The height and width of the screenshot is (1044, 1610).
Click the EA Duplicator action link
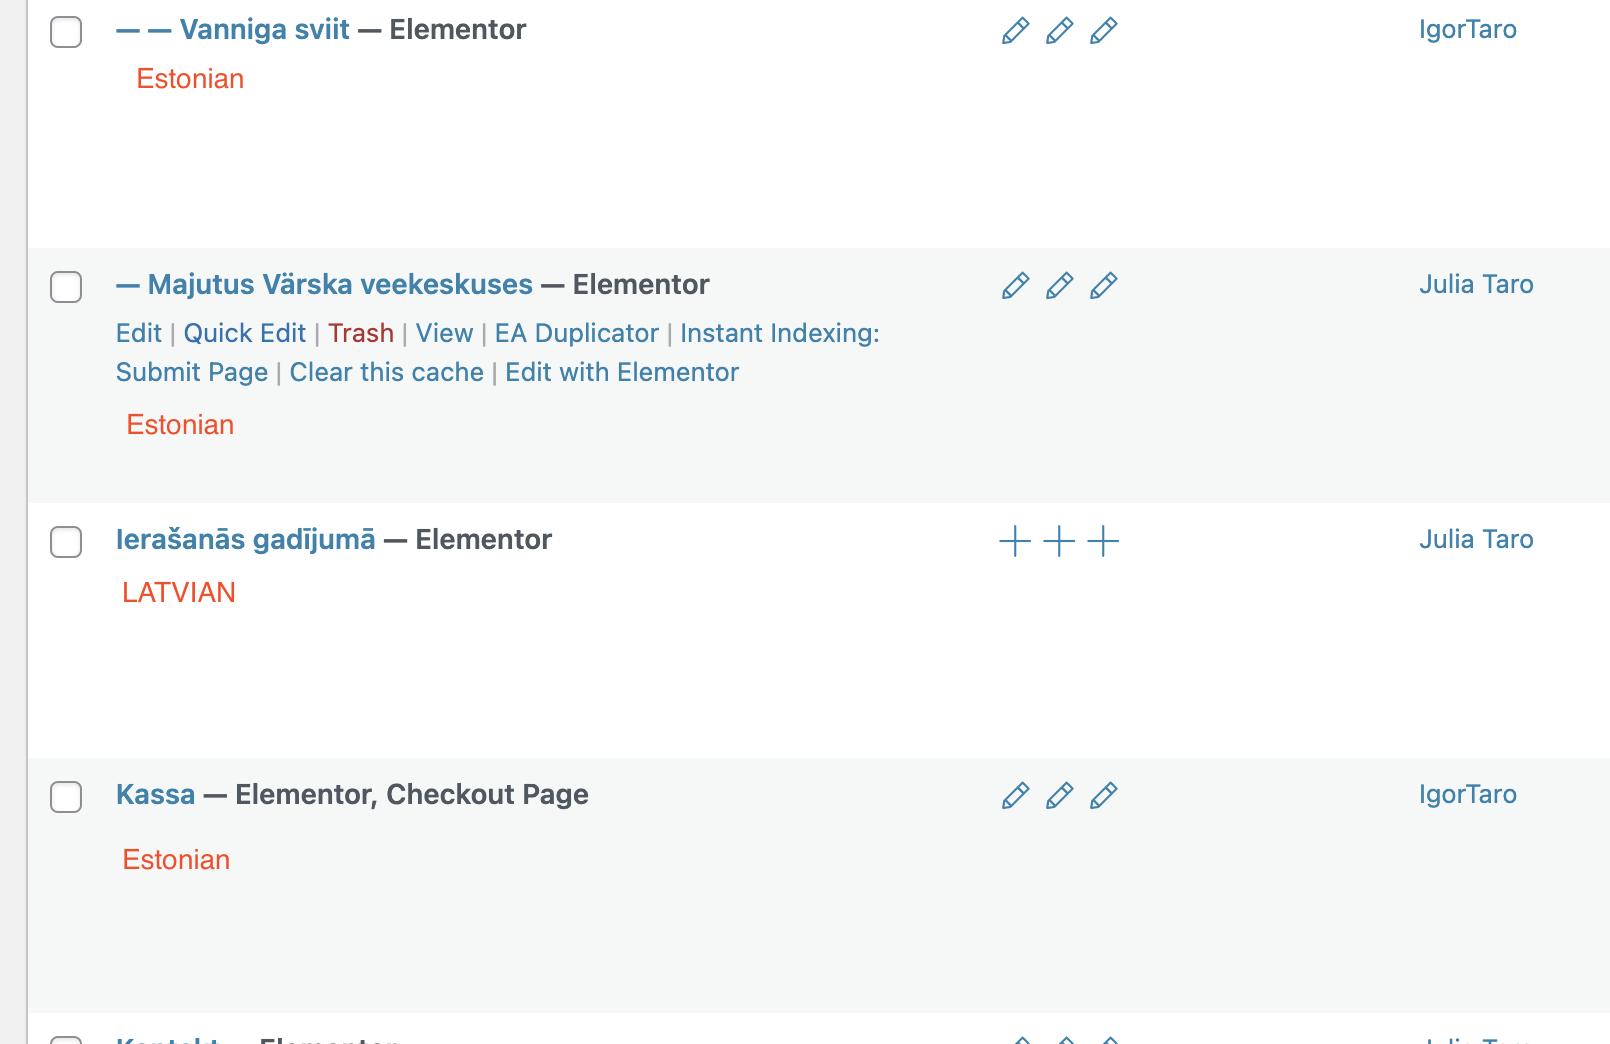577,333
